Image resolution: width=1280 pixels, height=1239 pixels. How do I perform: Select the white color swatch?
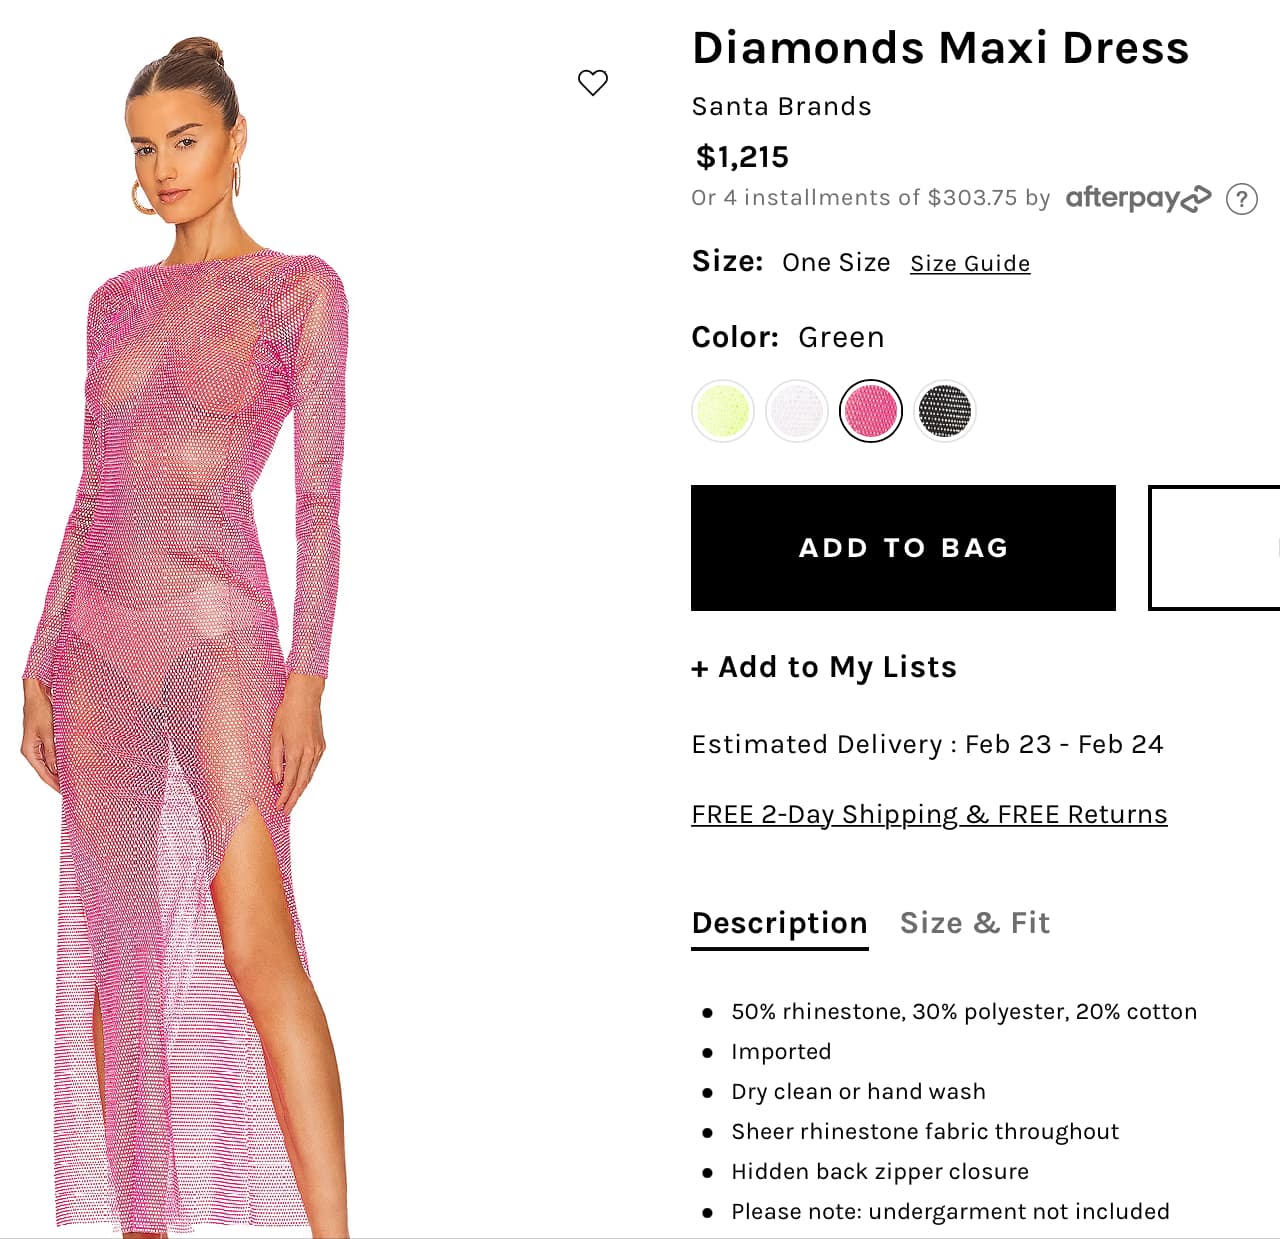797,411
